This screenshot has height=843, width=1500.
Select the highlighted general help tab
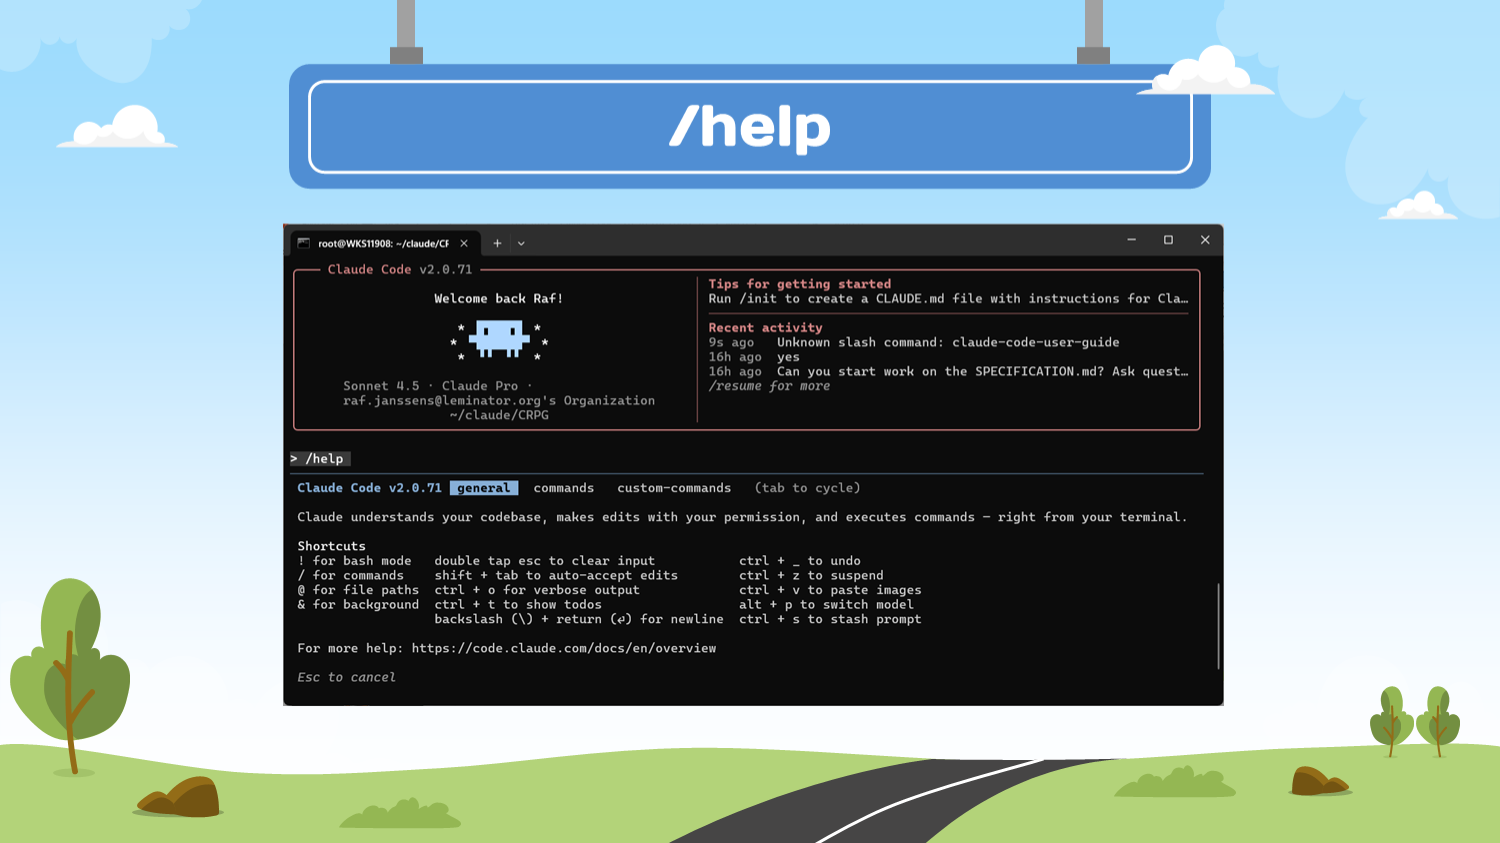tap(483, 488)
